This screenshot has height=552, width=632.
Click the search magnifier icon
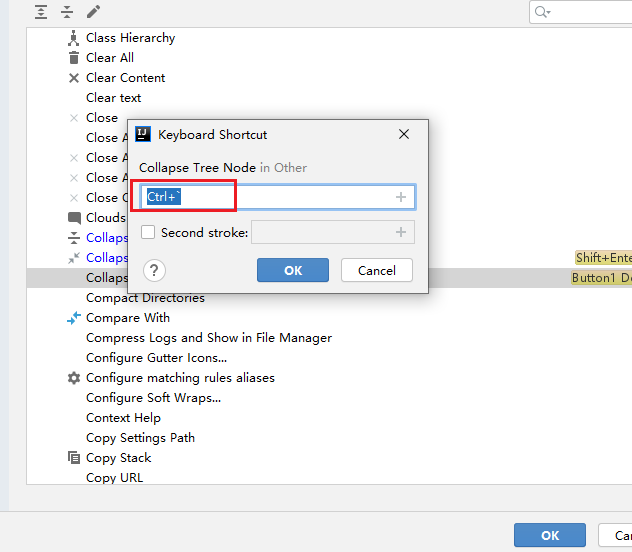542,12
